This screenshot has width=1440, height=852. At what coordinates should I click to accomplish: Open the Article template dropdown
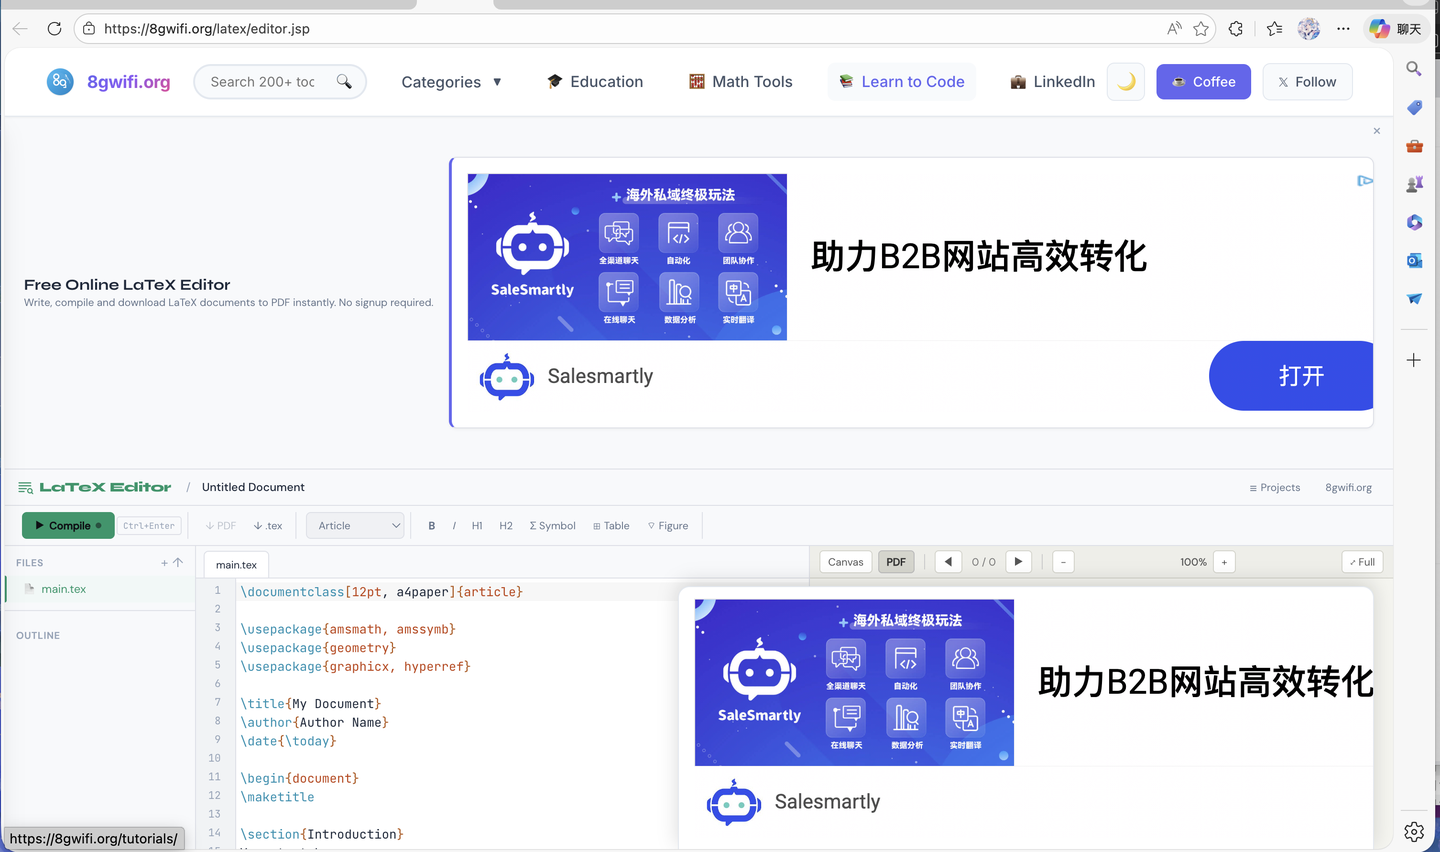point(355,526)
